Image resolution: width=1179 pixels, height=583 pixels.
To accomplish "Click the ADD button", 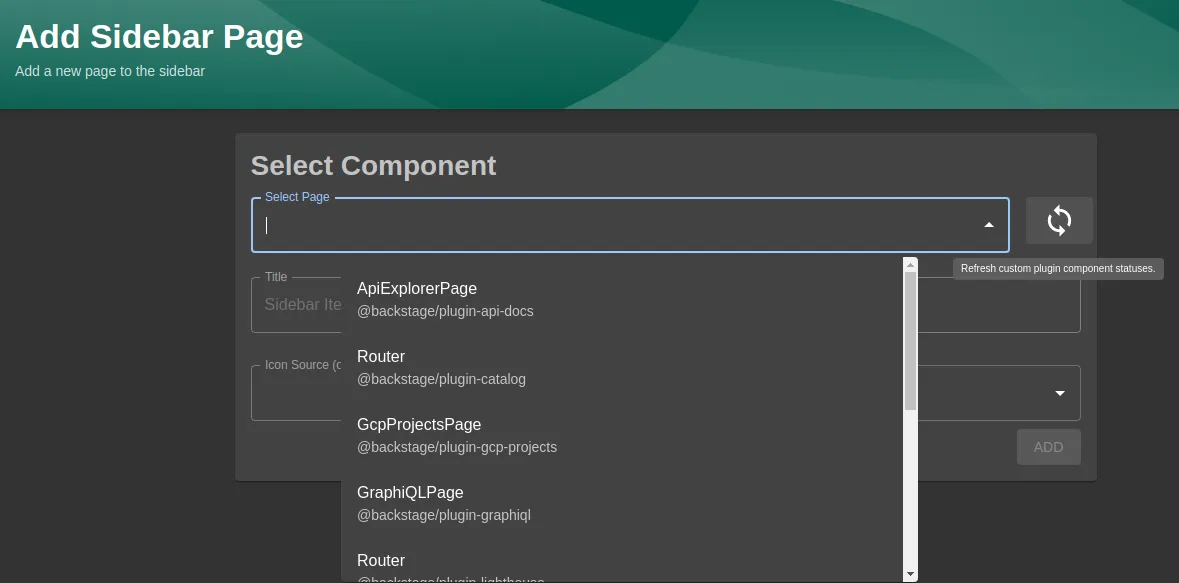I will click(1048, 446).
